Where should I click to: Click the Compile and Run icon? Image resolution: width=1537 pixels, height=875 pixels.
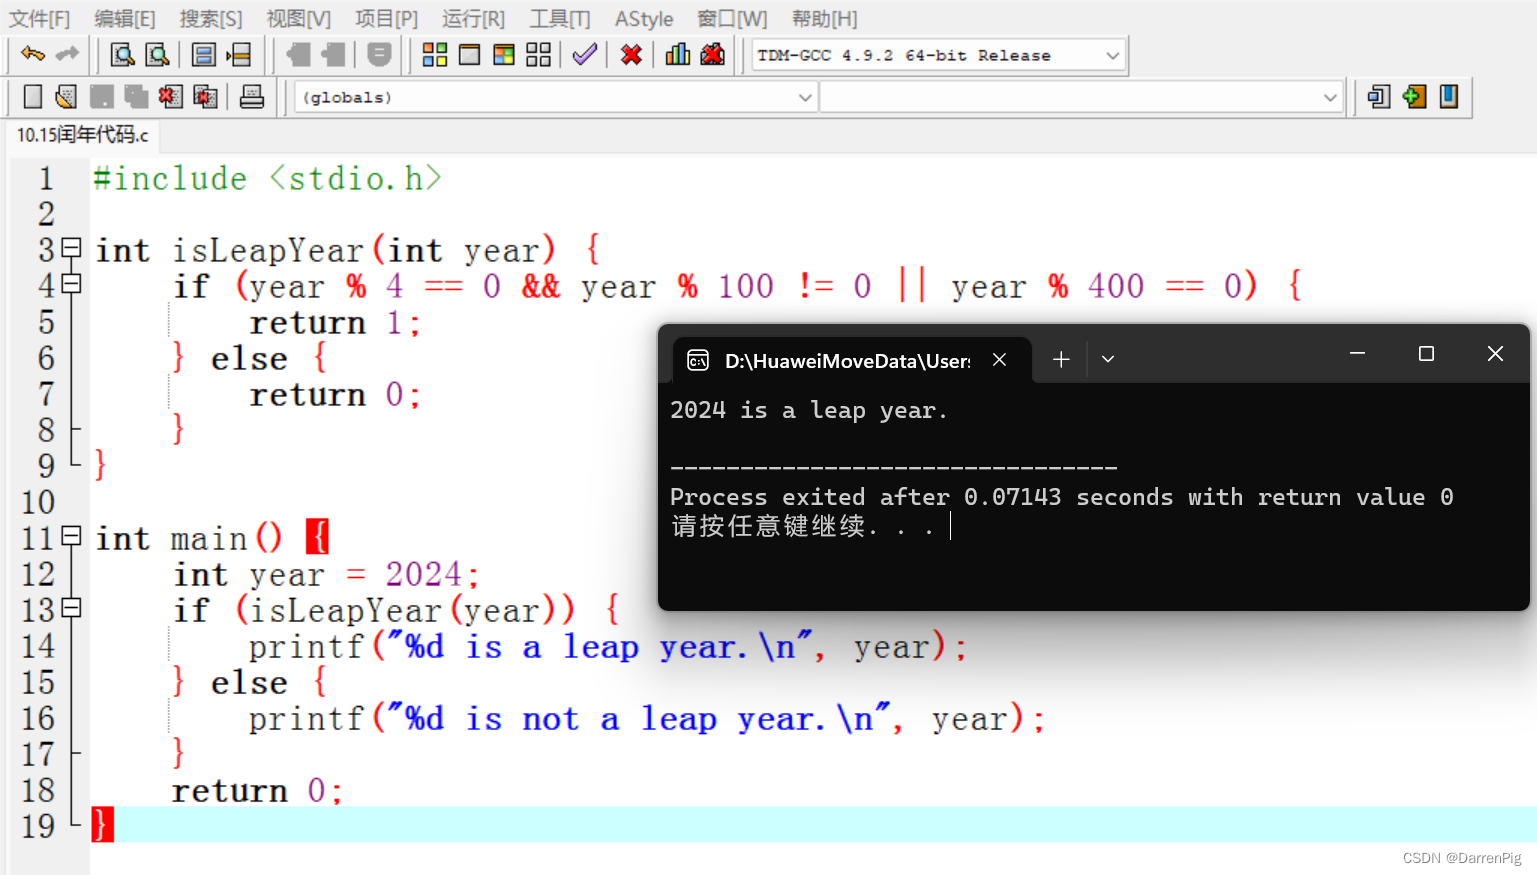504,54
